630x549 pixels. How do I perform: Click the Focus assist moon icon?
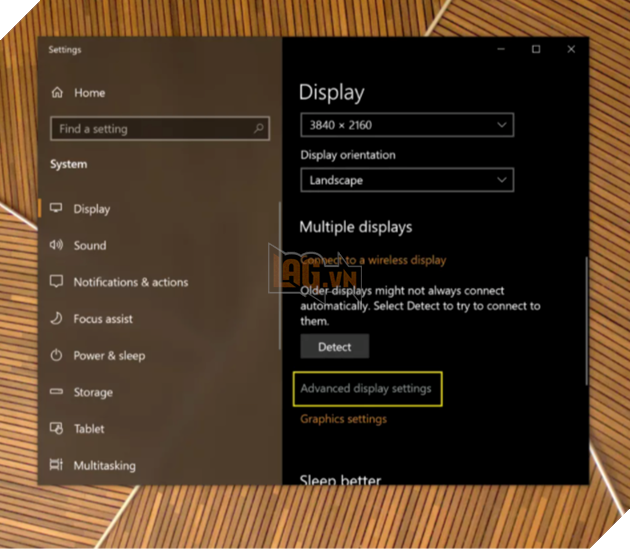coord(57,319)
